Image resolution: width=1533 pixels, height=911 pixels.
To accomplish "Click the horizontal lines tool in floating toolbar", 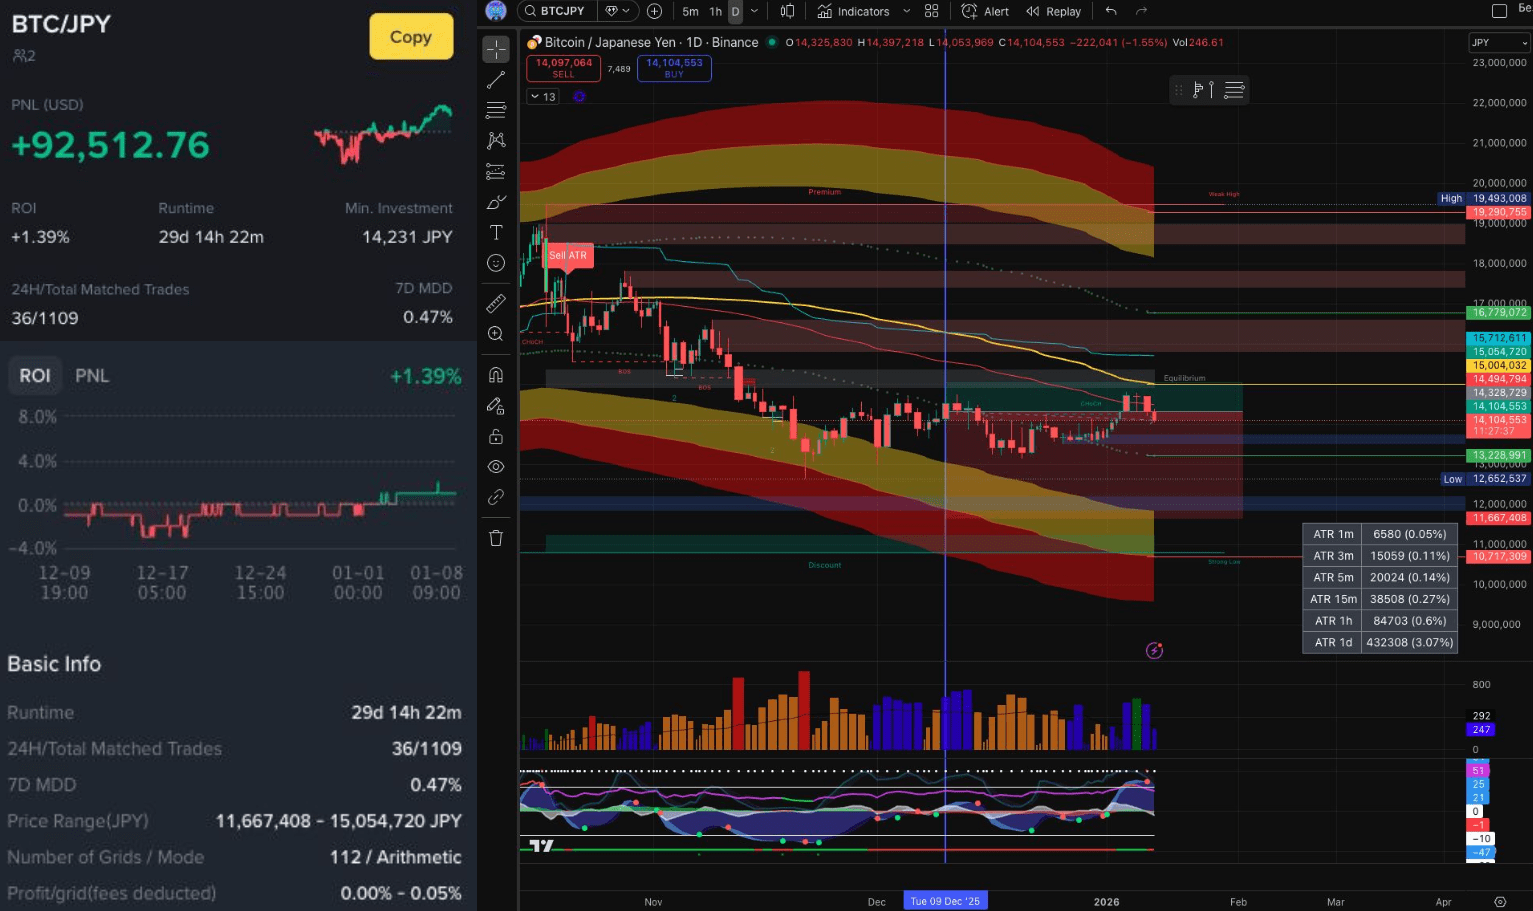I will (x=1234, y=90).
